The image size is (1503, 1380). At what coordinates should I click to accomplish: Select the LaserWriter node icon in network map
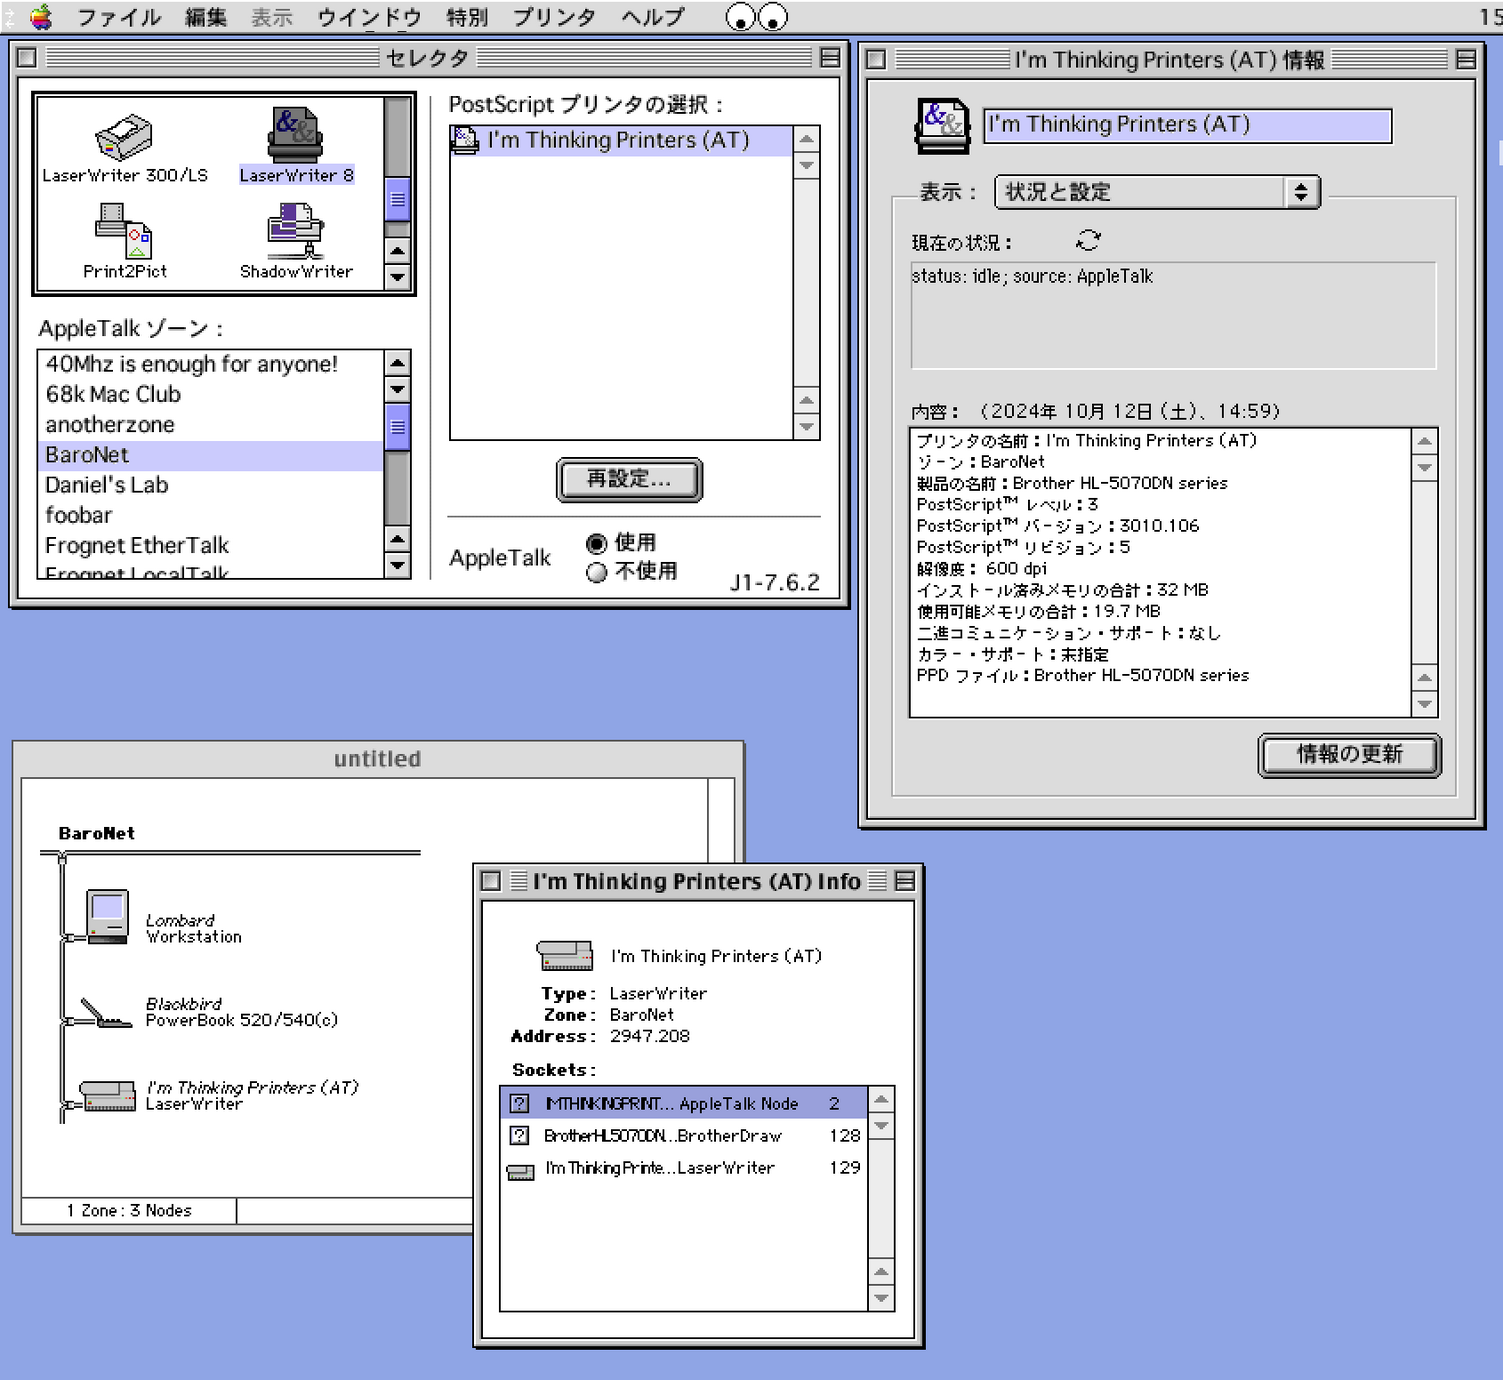(107, 1096)
